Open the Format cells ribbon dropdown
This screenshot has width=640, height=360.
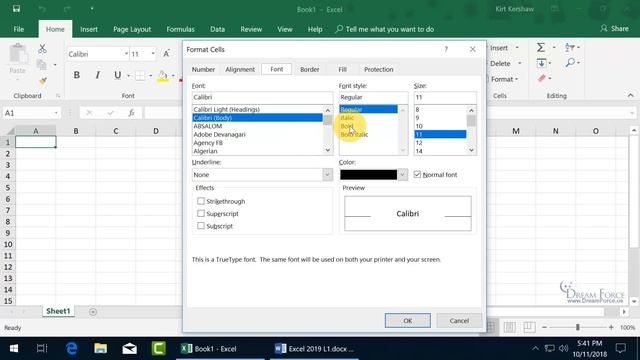(x=504, y=79)
